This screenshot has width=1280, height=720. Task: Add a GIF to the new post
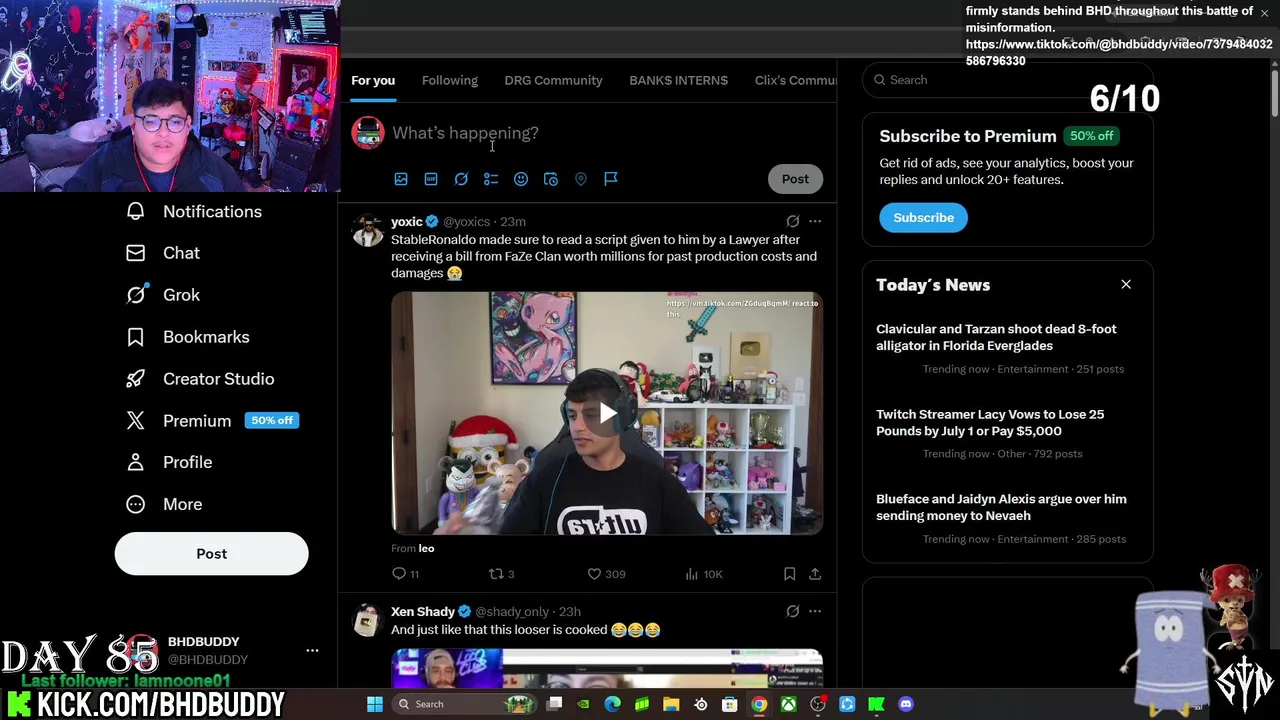tap(431, 179)
